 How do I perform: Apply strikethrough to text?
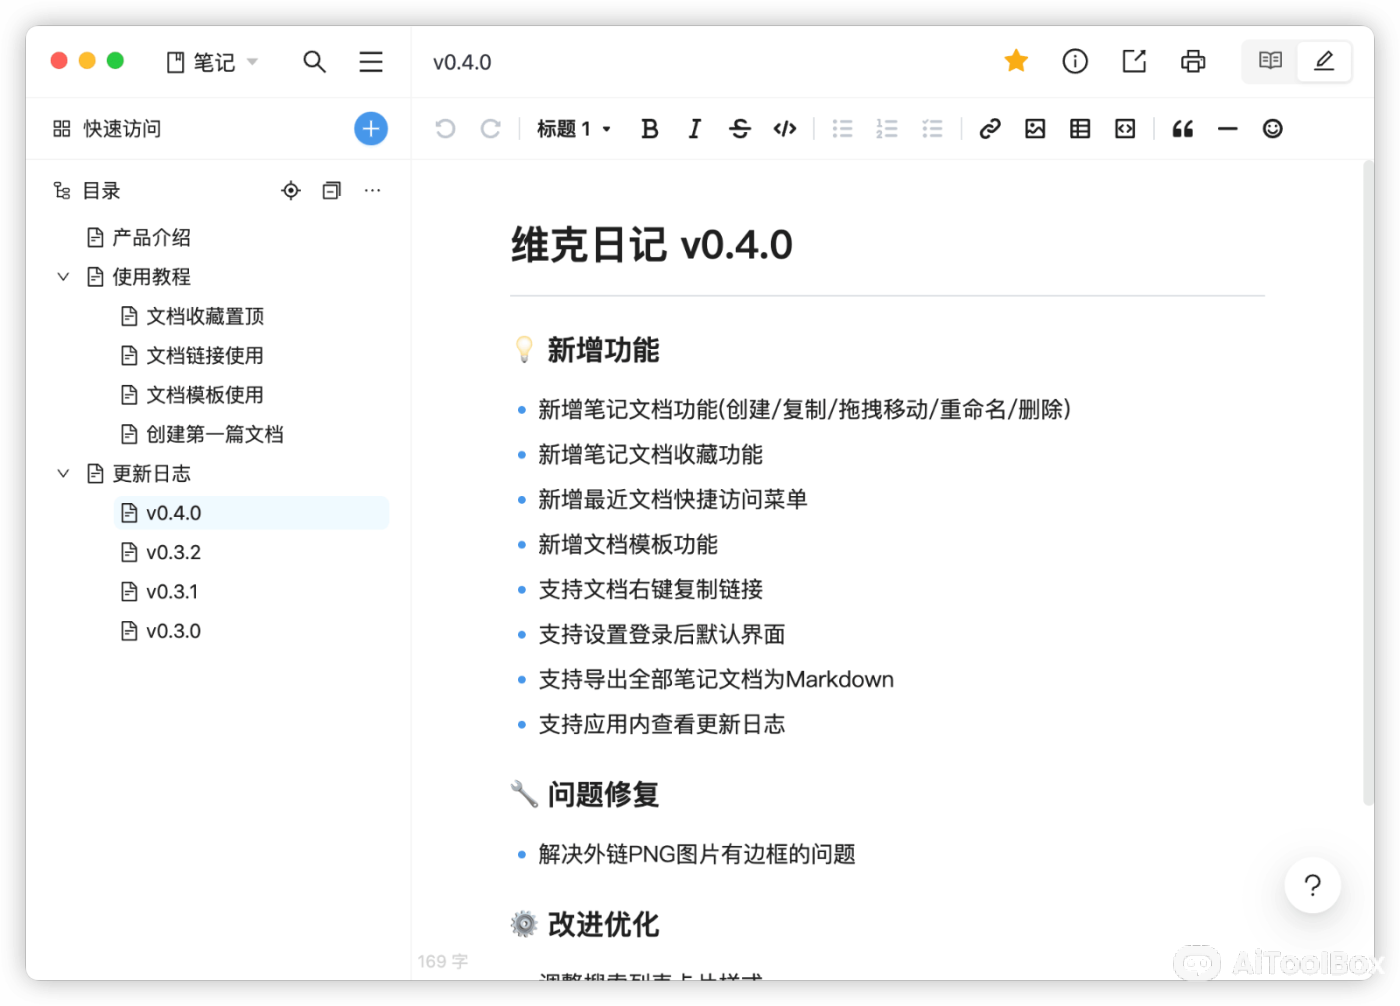pos(739,128)
